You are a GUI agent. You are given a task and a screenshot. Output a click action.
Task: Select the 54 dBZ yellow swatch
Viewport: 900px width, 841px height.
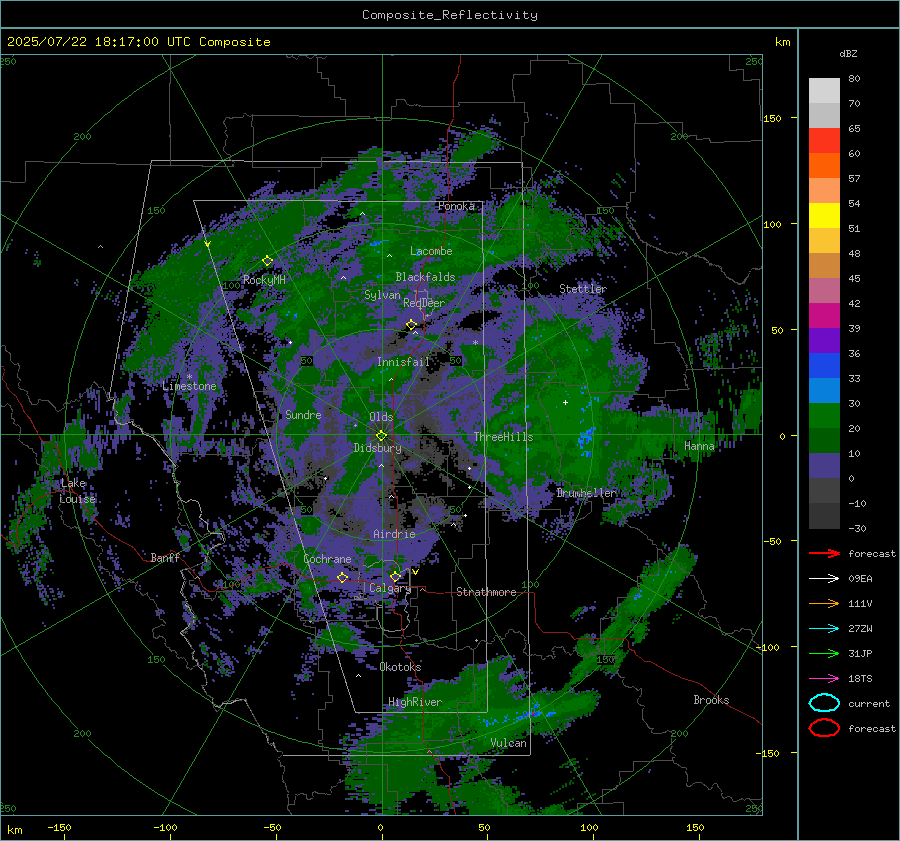pos(824,215)
